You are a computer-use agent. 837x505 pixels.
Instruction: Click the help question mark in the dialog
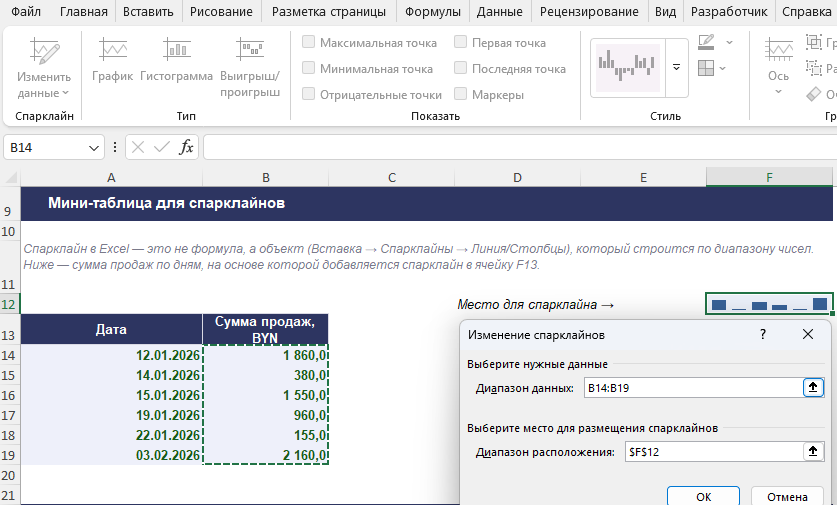pos(763,334)
